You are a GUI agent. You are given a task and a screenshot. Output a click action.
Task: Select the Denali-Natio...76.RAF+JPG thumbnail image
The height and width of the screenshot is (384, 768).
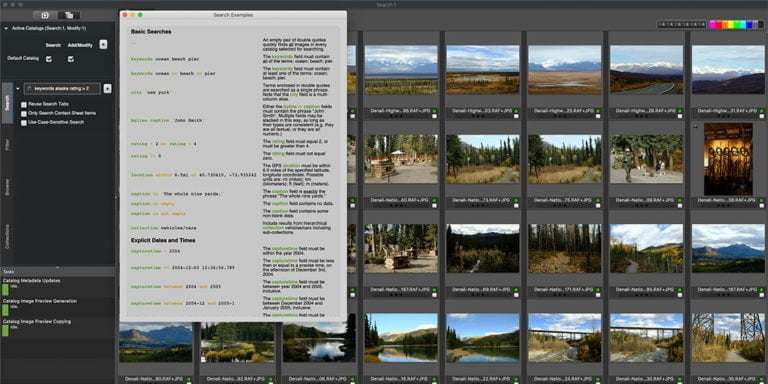[564, 159]
